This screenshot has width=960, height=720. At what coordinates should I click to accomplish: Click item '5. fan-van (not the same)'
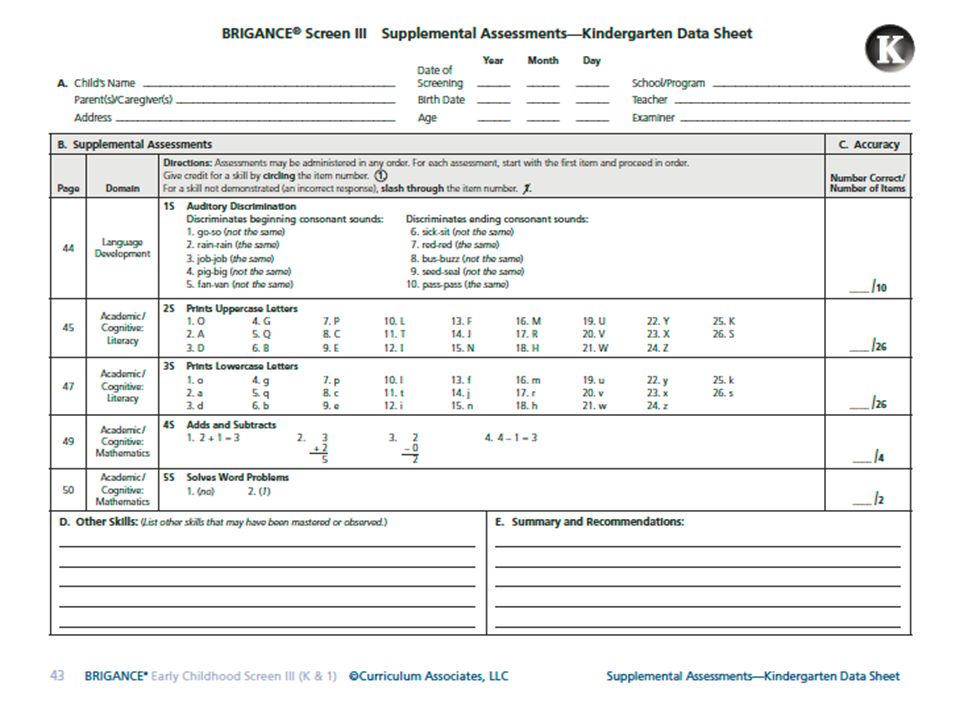pos(239,285)
